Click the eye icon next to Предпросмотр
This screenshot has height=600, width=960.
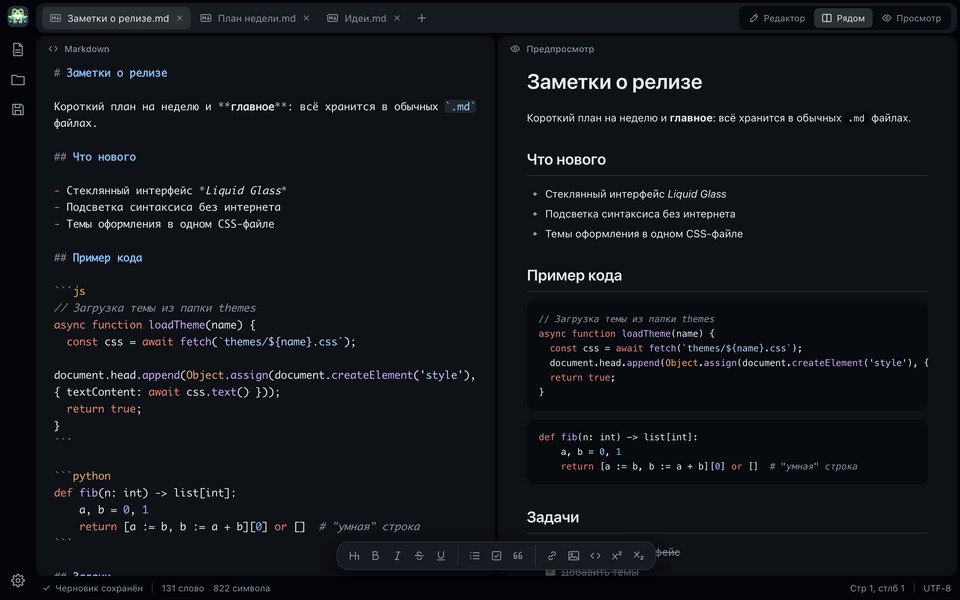pos(515,49)
